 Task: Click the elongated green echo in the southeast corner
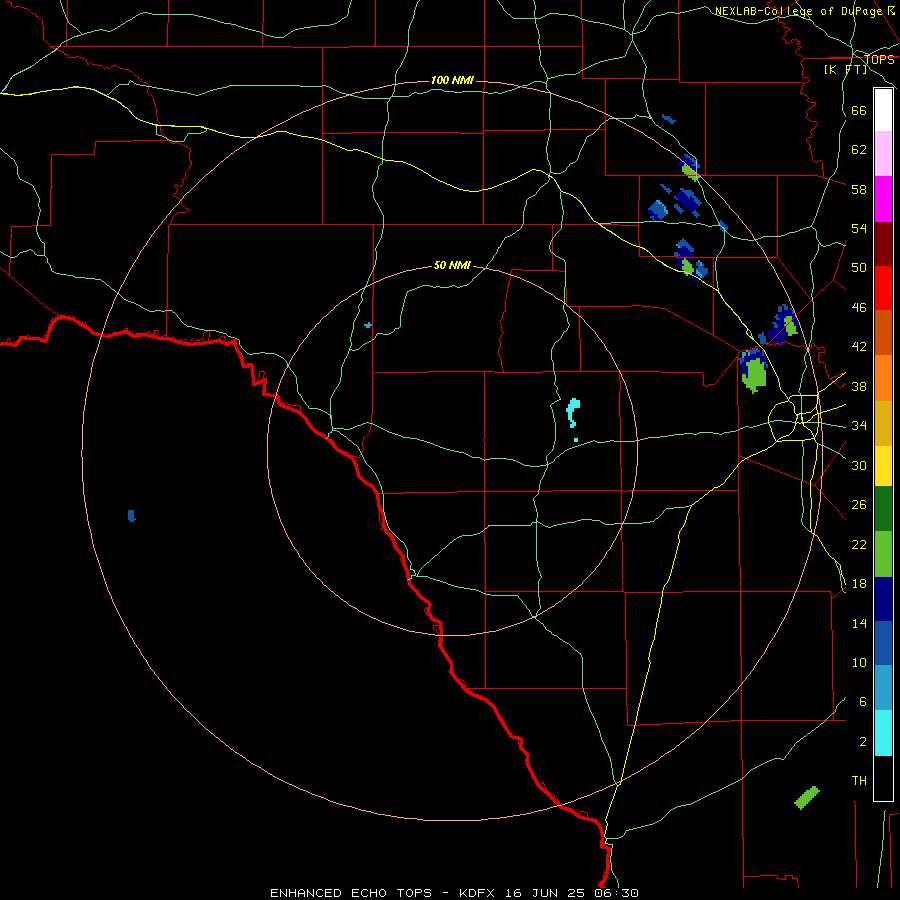tap(807, 797)
